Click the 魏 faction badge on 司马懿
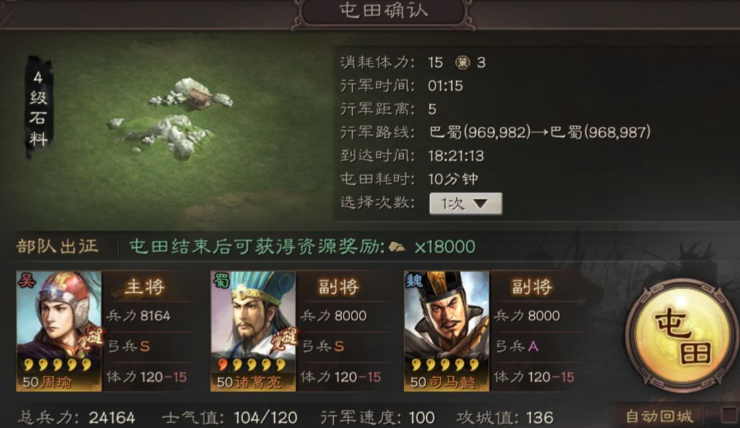 (x=414, y=281)
